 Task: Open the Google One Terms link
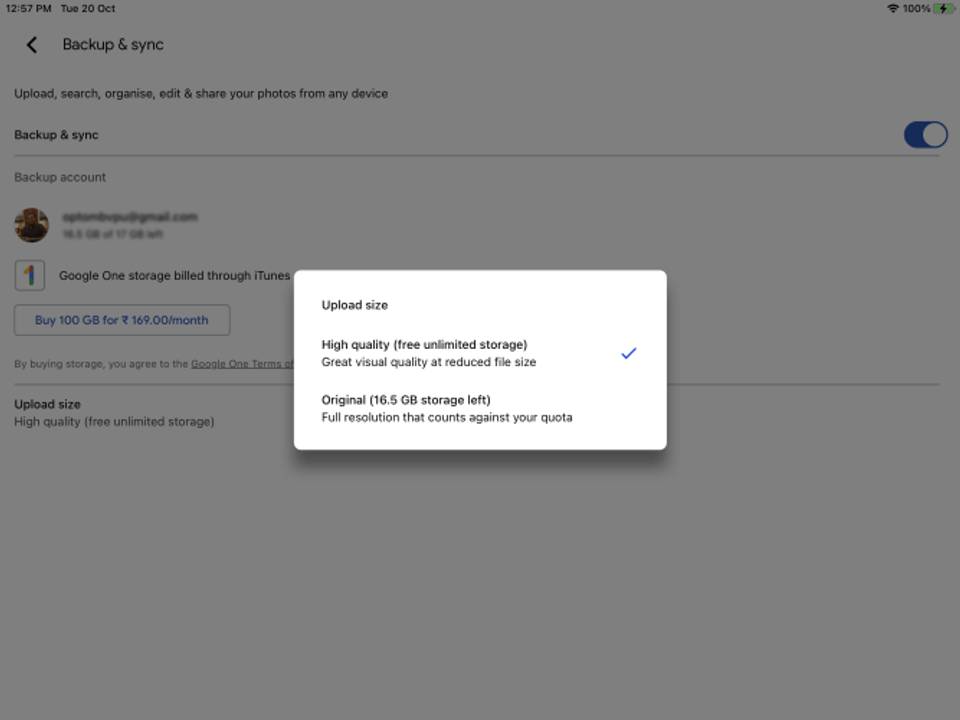coord(242,364)
